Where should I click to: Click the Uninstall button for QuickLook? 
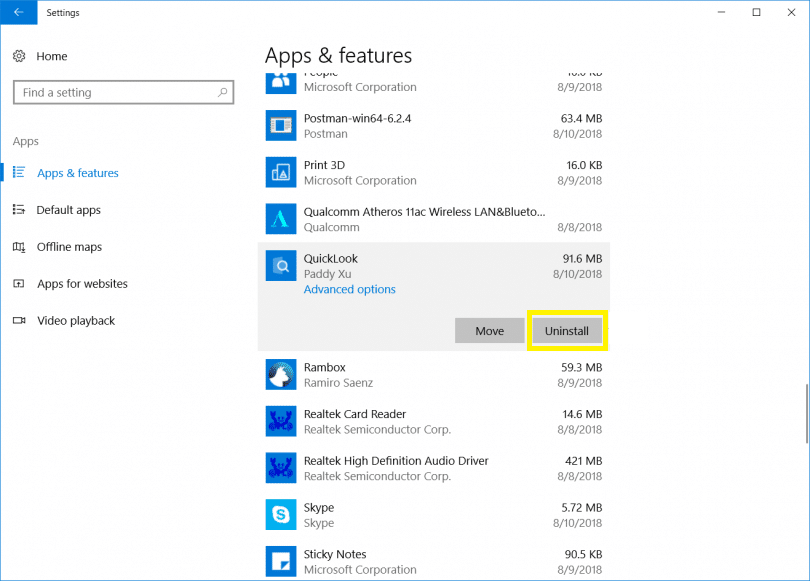[x=567, y=331]
